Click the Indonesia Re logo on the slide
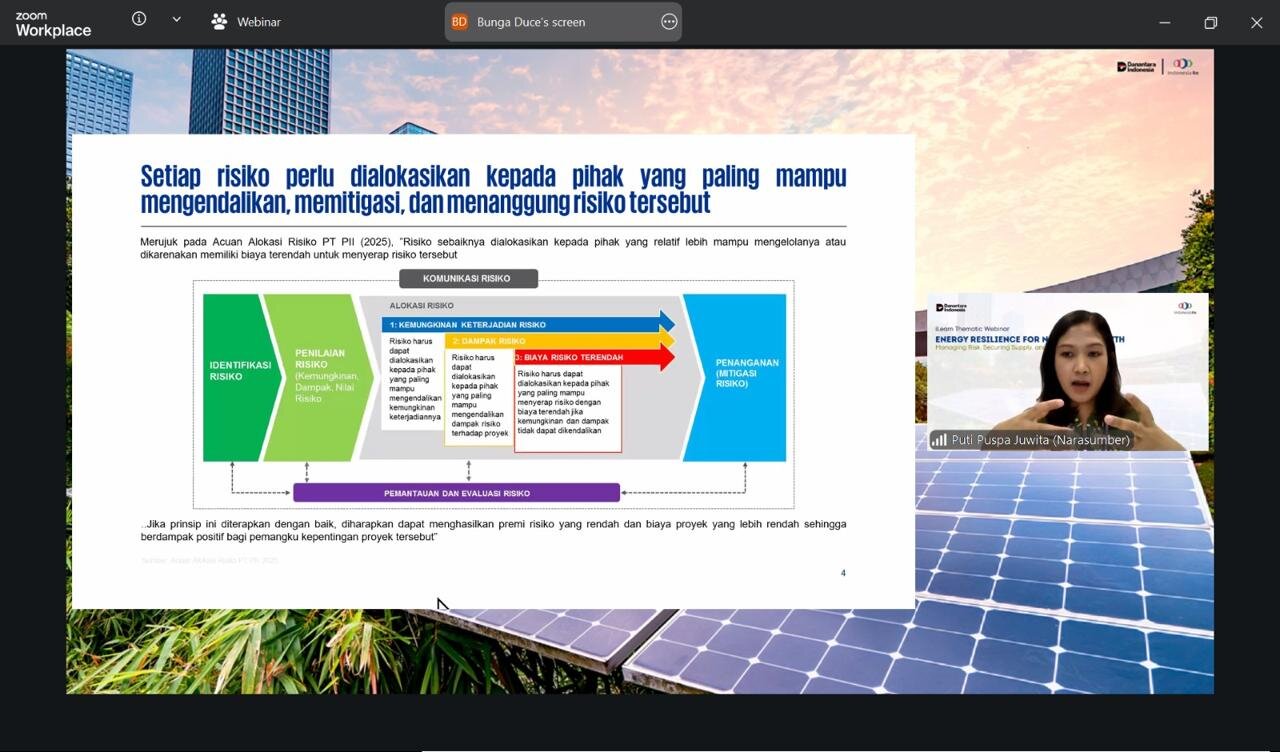 coord(1185,67)
